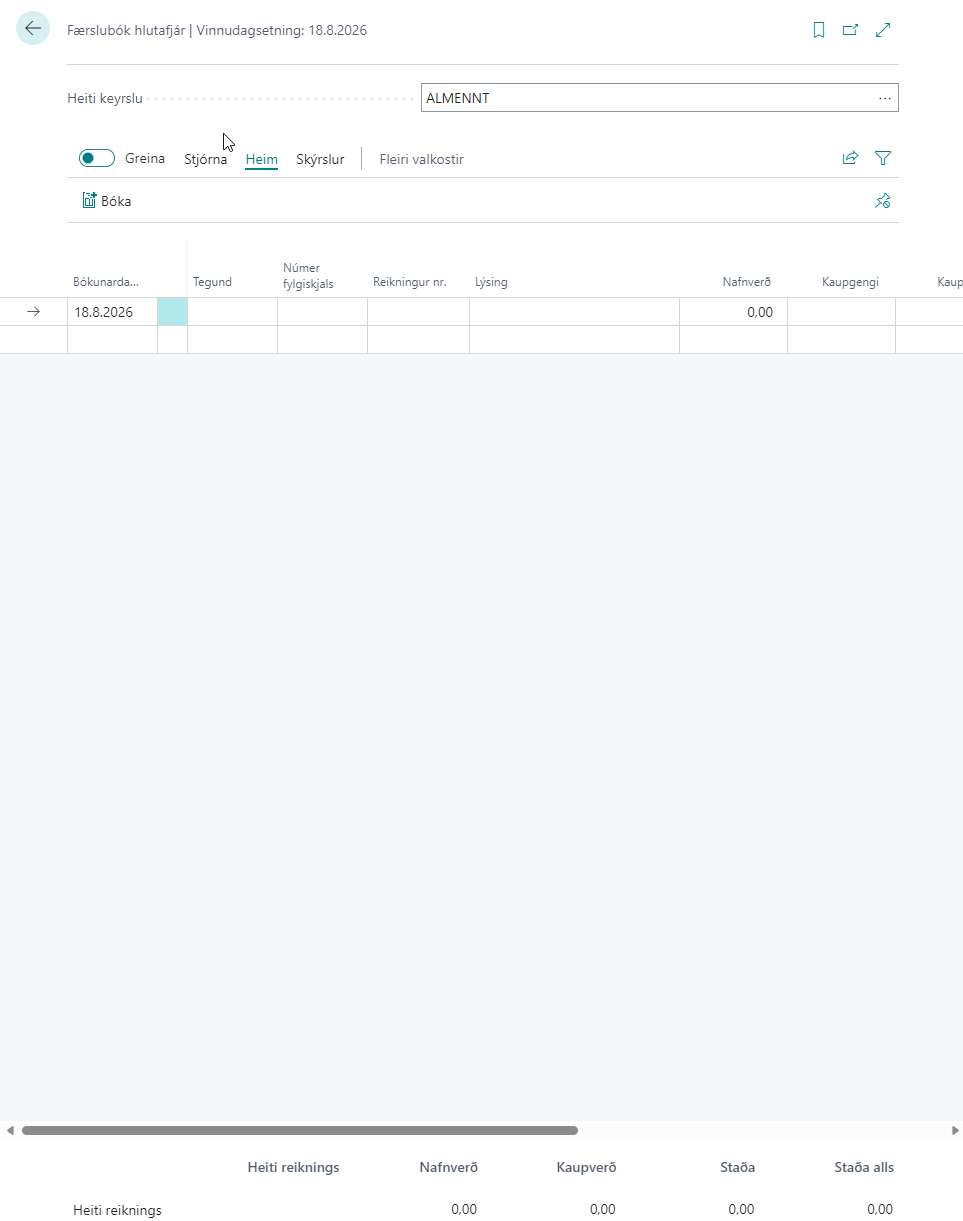Click the horizontal scrollbar thumb
The image size is (963, 1221).
300,1130
